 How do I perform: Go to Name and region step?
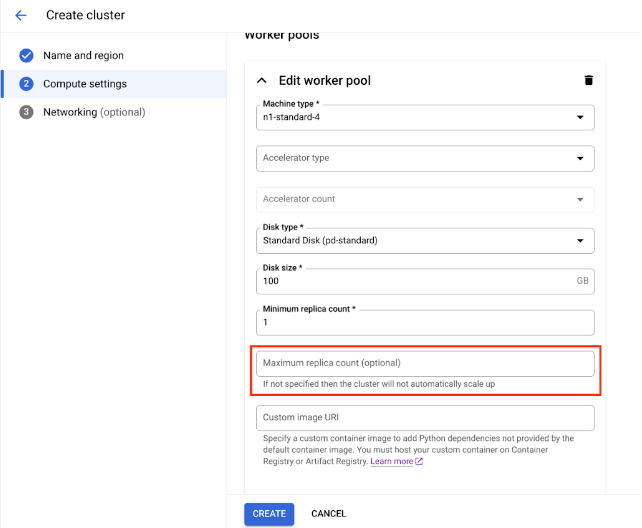83,56
